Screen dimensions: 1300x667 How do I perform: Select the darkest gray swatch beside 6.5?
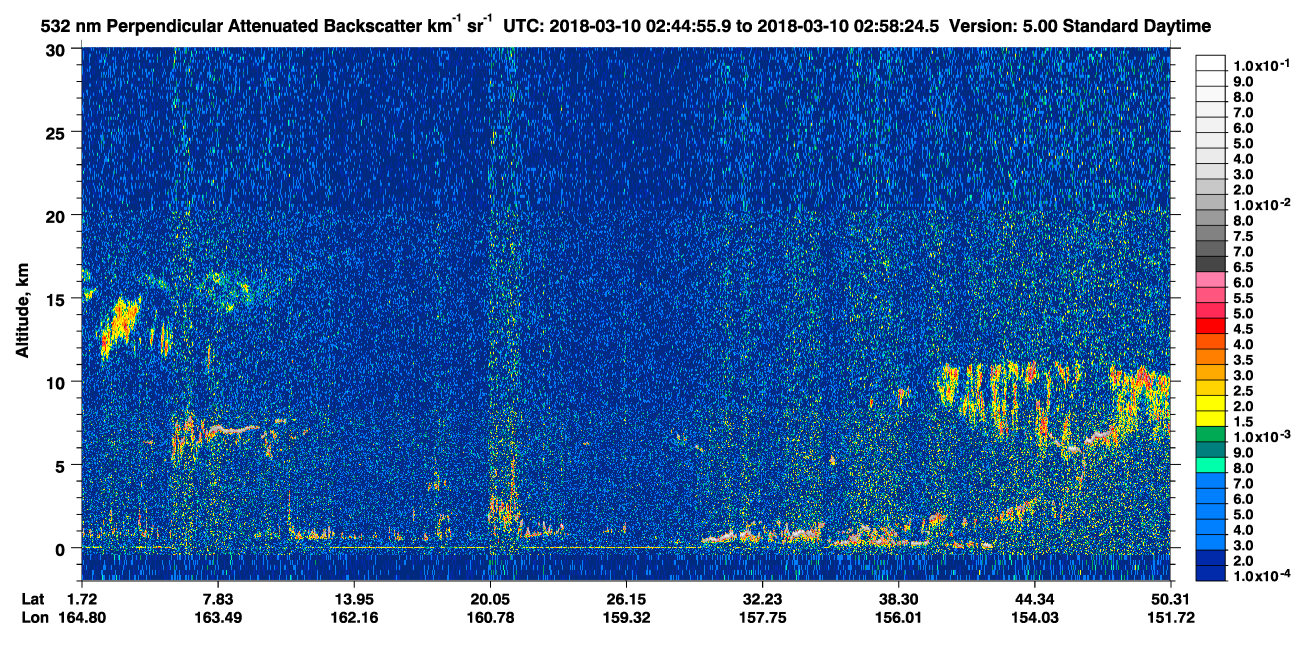[1210, 264]
